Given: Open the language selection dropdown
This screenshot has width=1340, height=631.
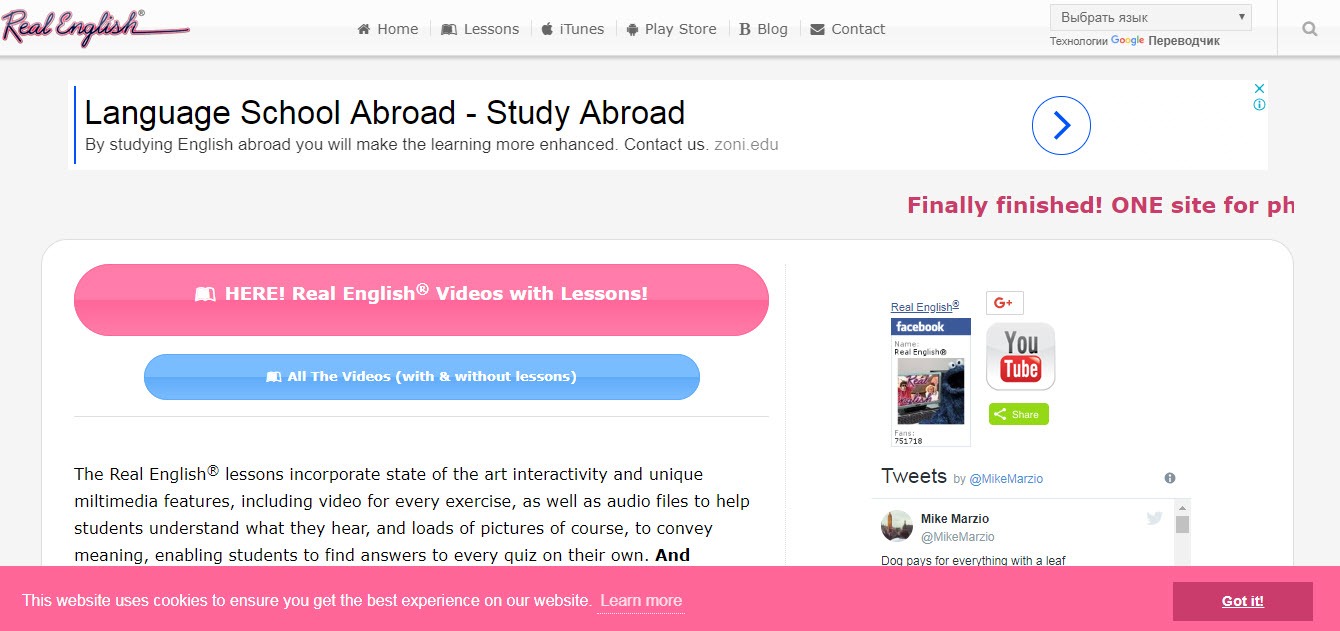Looking at the screenshot, I should click(x=1150, y=17).
